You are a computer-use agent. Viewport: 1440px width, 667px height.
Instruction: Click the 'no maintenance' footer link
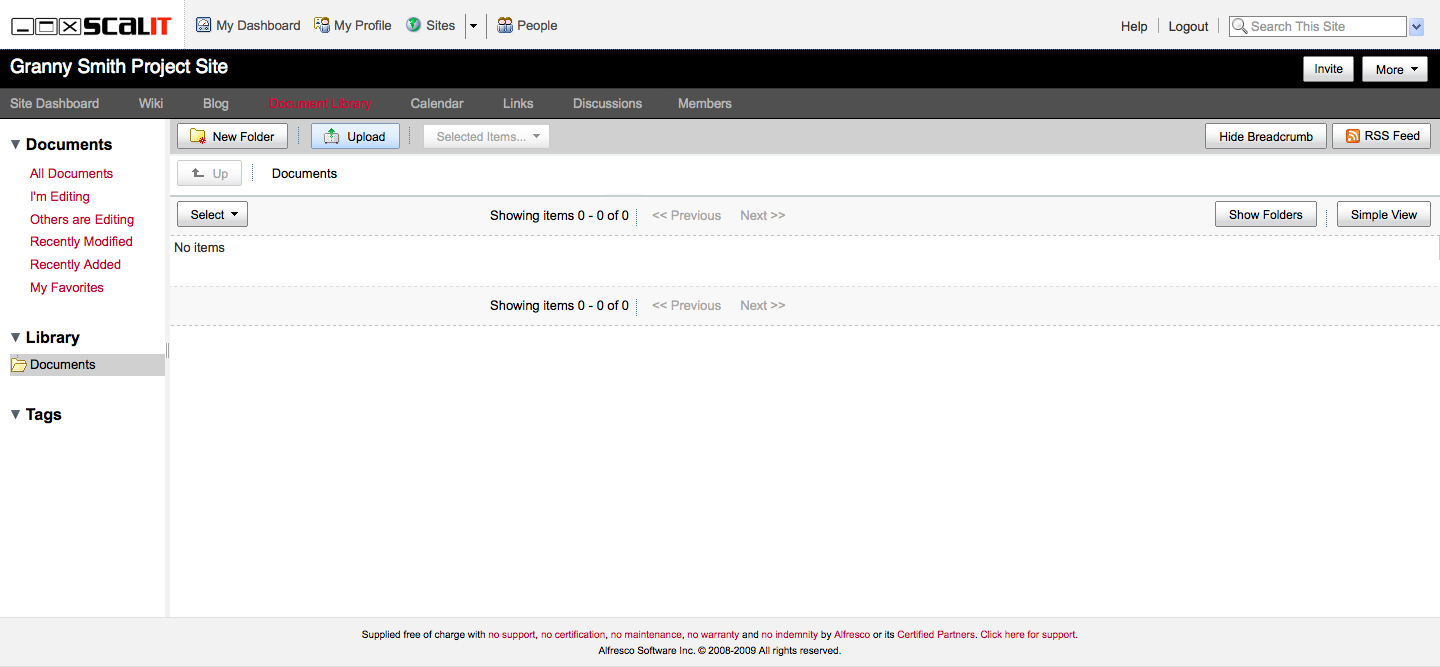[x=646, y=634]
